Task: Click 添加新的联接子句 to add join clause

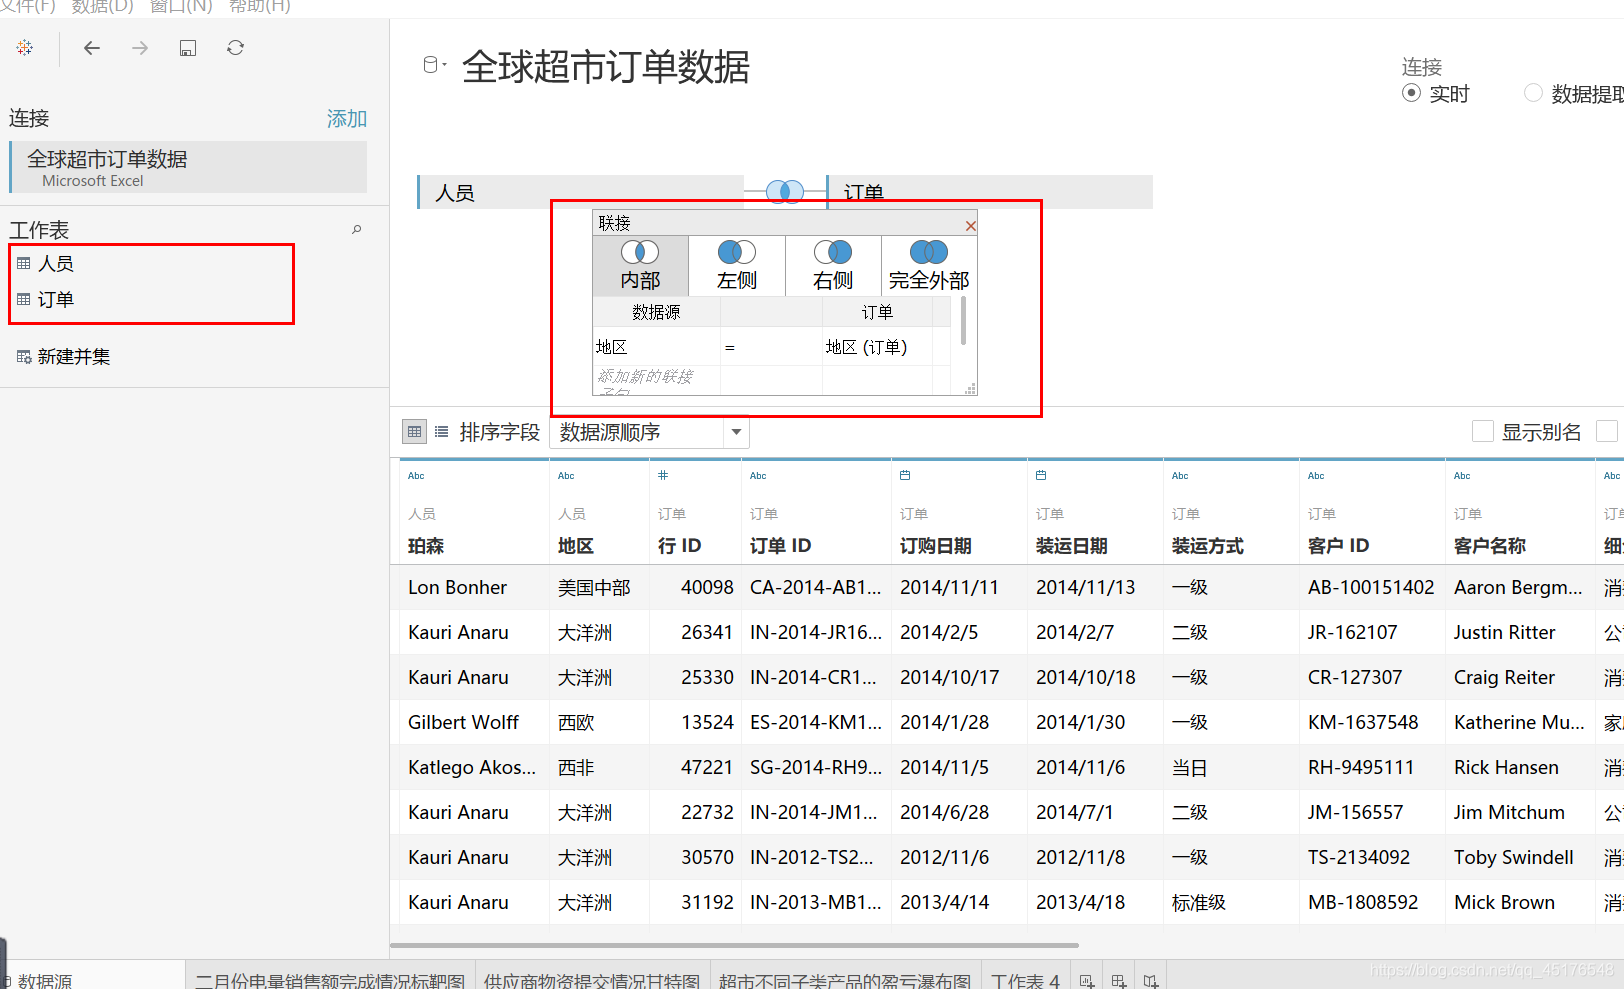Action: pos(656,380)
